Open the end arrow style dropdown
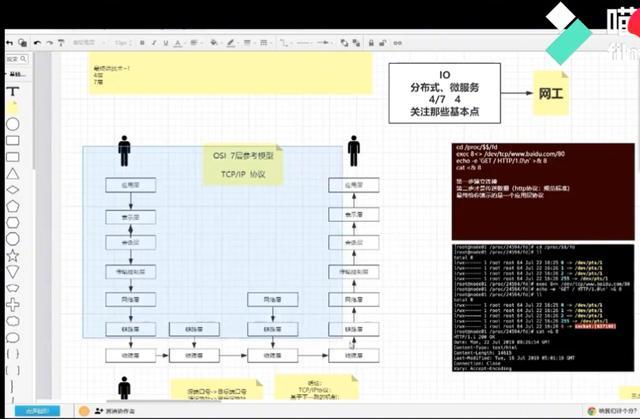The height and width of the screenshot is (419, 640). tap(325, 43)
